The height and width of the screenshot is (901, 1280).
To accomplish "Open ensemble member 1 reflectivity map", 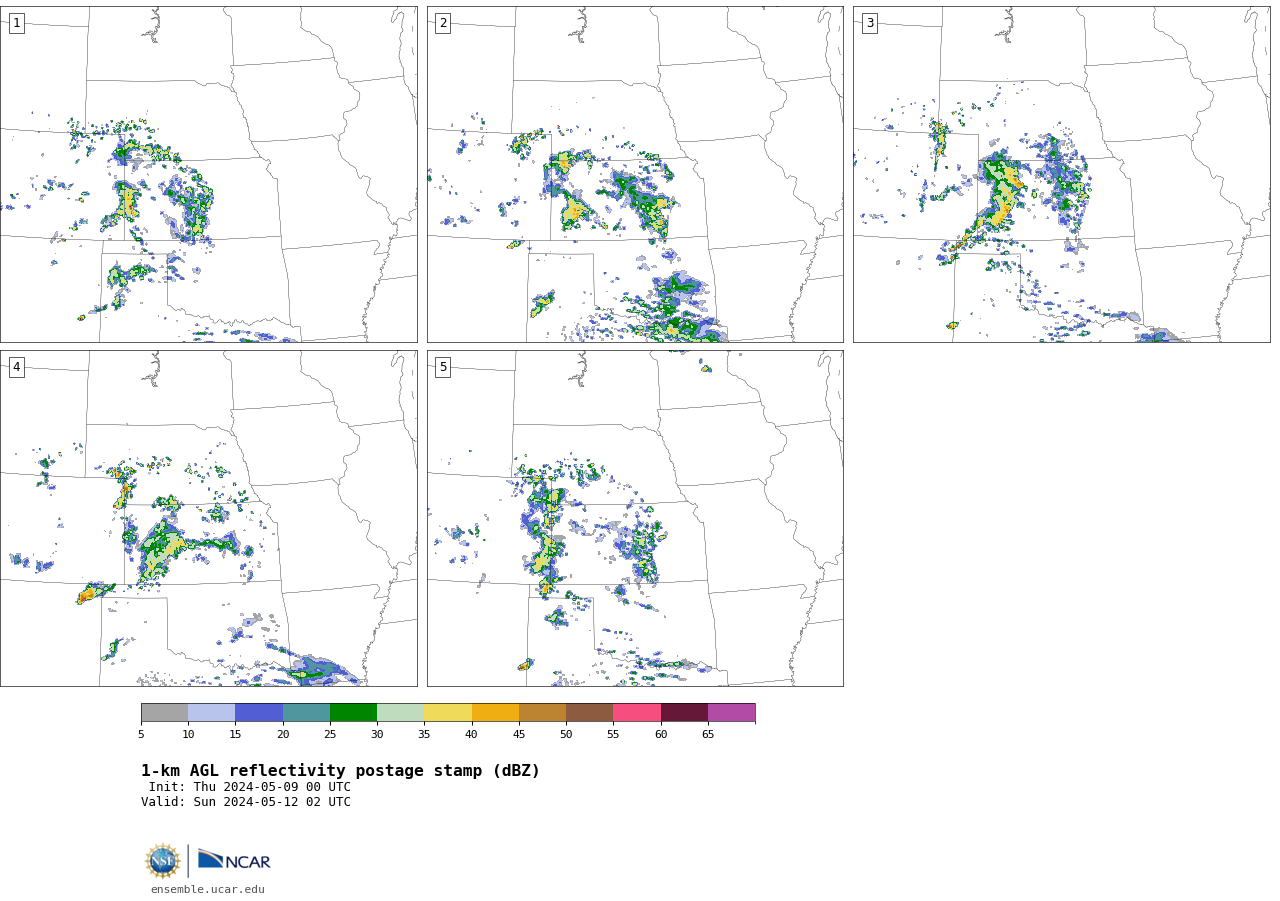I will click(x=208, y=174).
